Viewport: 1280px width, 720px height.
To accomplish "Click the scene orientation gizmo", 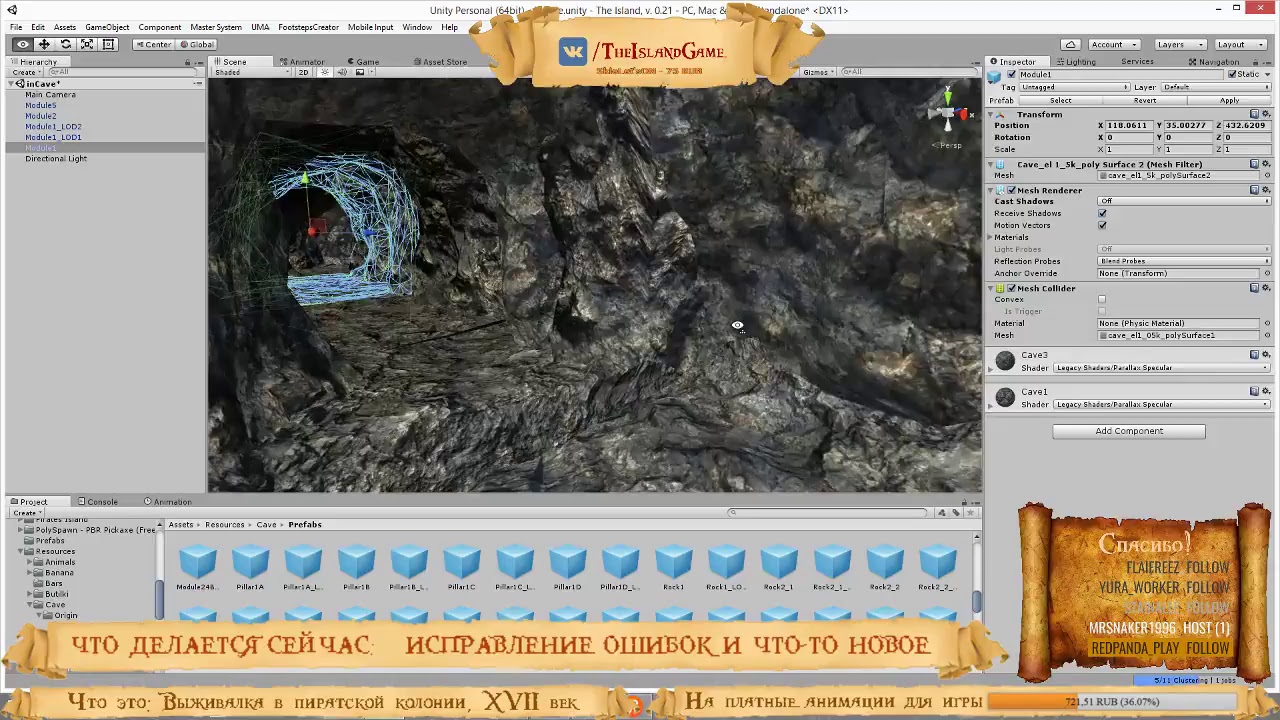I will pyautogui.click(x=948, y=114).
